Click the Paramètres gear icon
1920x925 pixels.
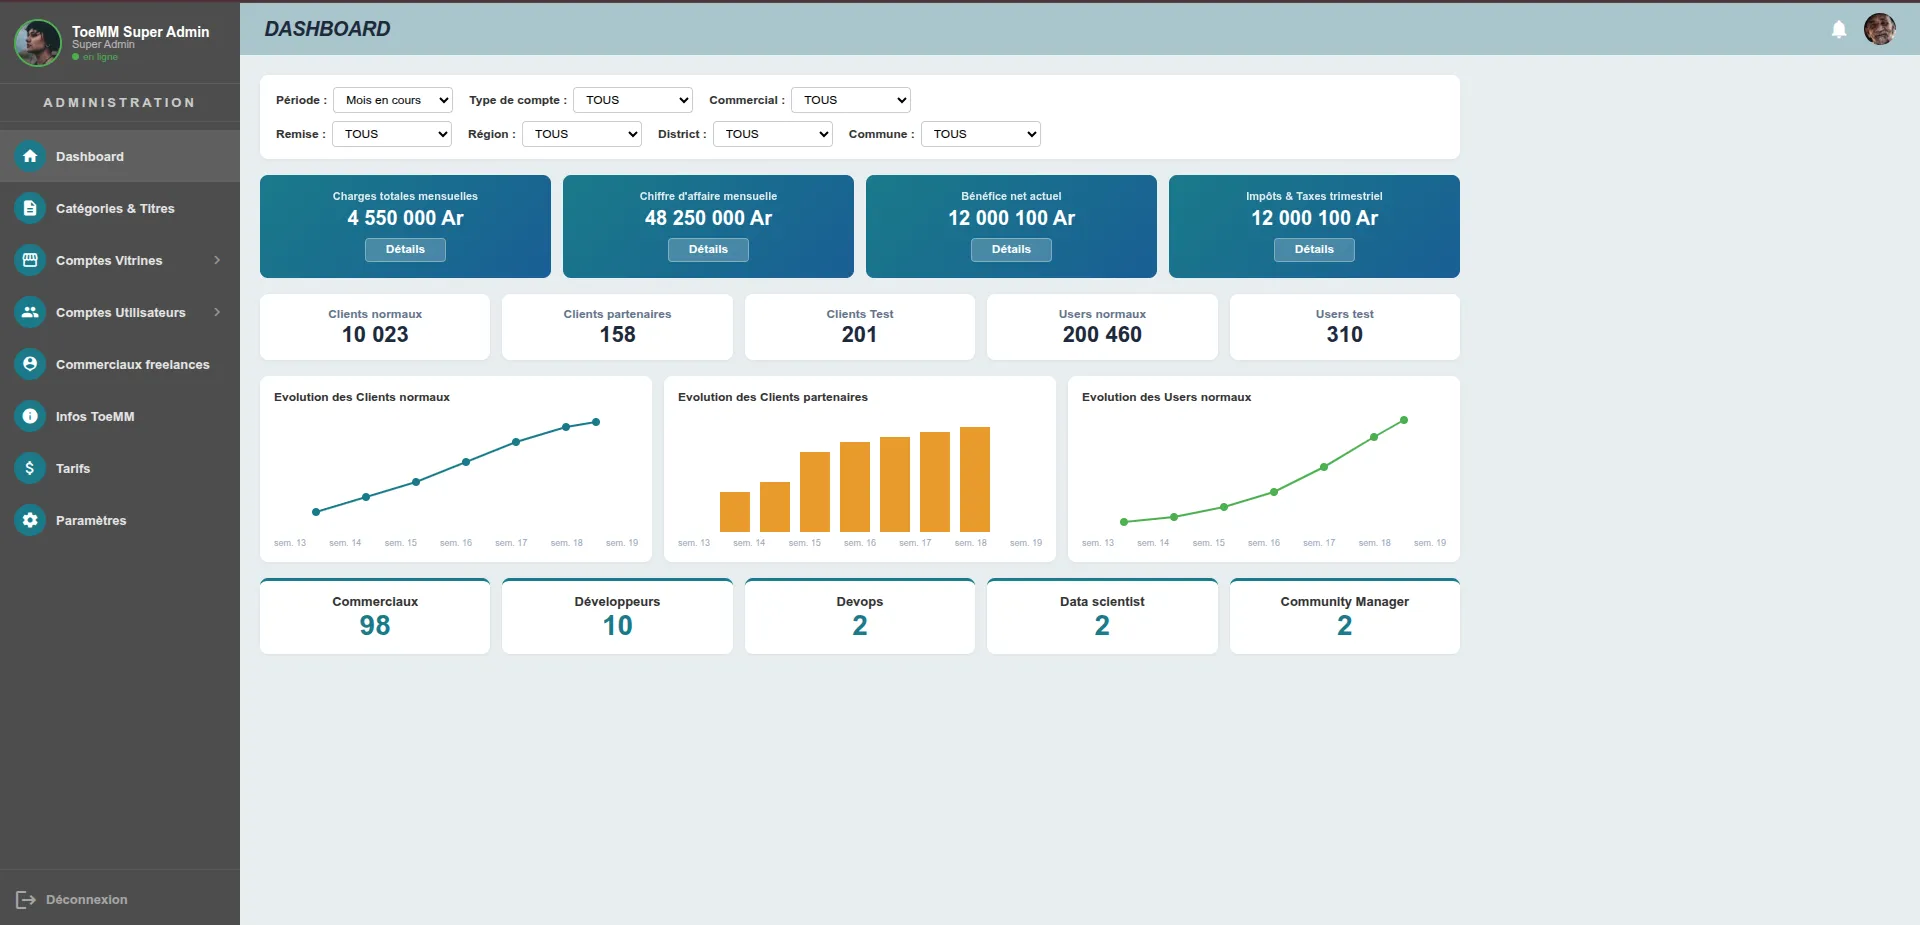pos(30,520)
